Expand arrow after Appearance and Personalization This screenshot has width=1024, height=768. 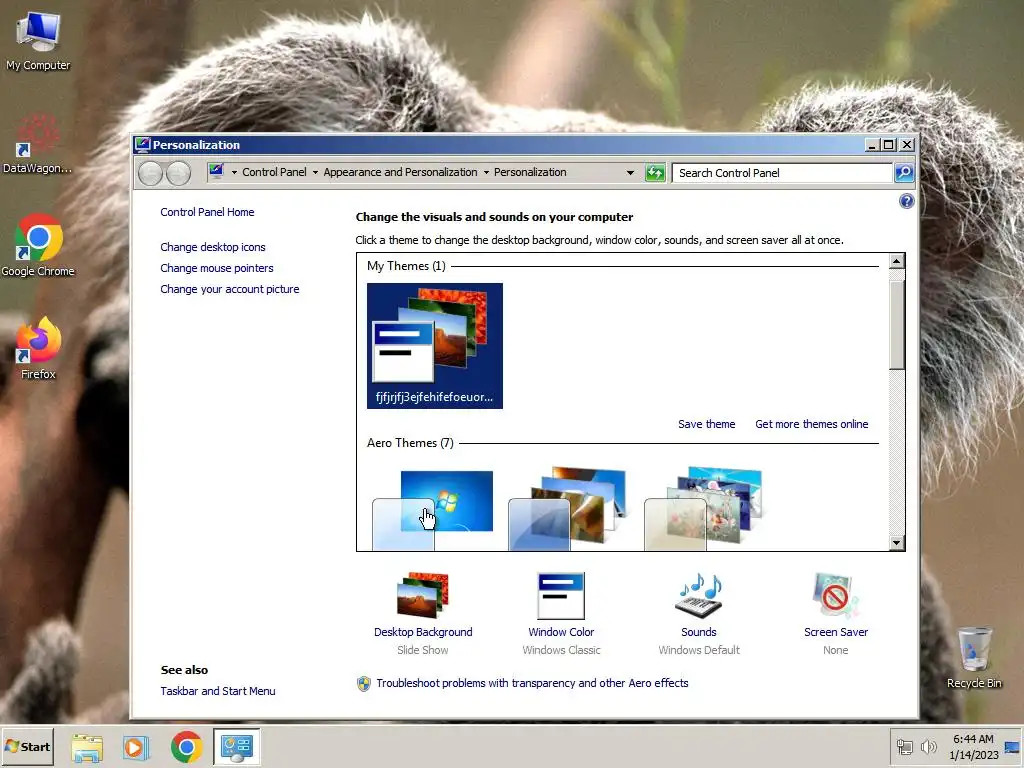tap(486, 173)
